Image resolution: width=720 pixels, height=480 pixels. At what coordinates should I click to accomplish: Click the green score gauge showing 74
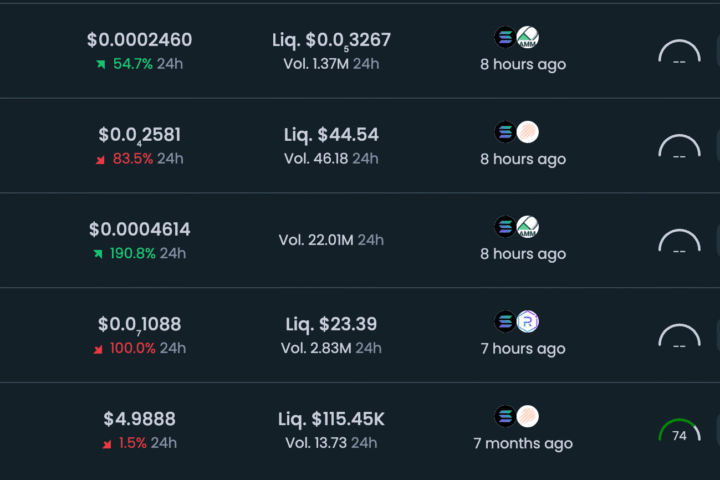[679, 434]
